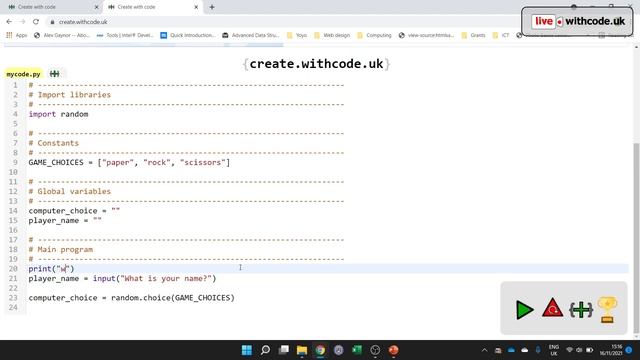Open the gold trophy challenges icon
This screenshot has width=640, height=360.
pyautogui.click(x=607, y=309)
